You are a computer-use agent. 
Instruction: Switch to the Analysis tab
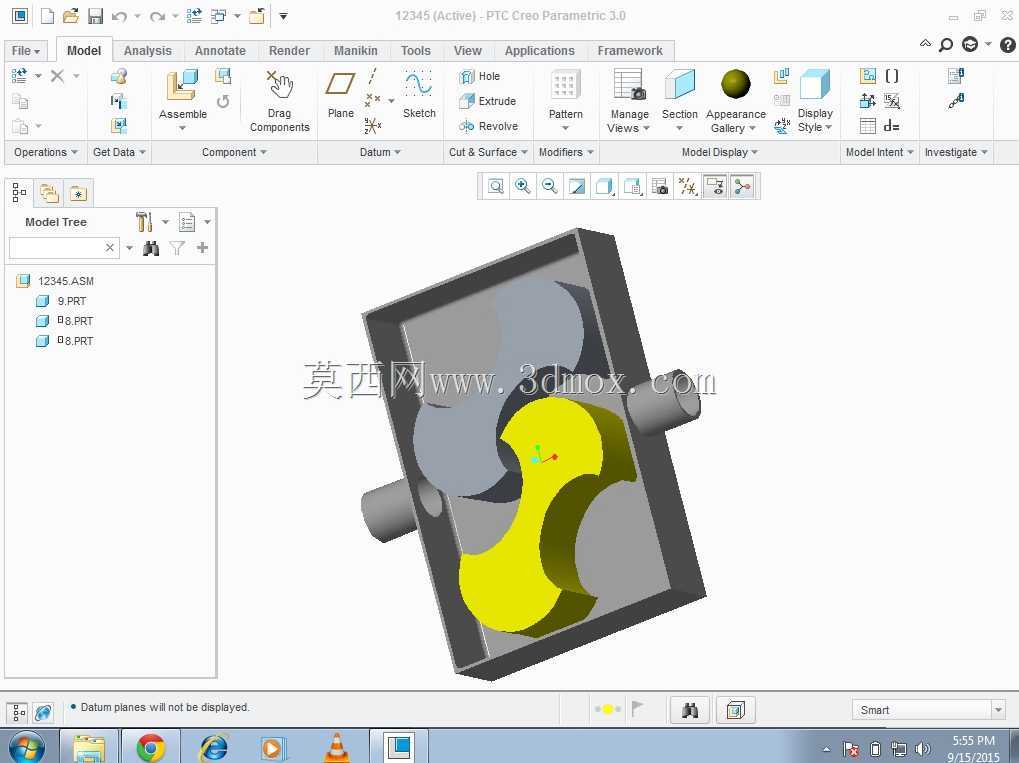pos(148,51)
